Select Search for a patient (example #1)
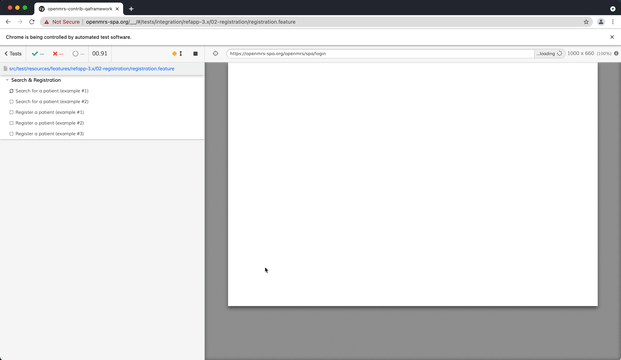The image size is (621, 360). pos(52,91)
